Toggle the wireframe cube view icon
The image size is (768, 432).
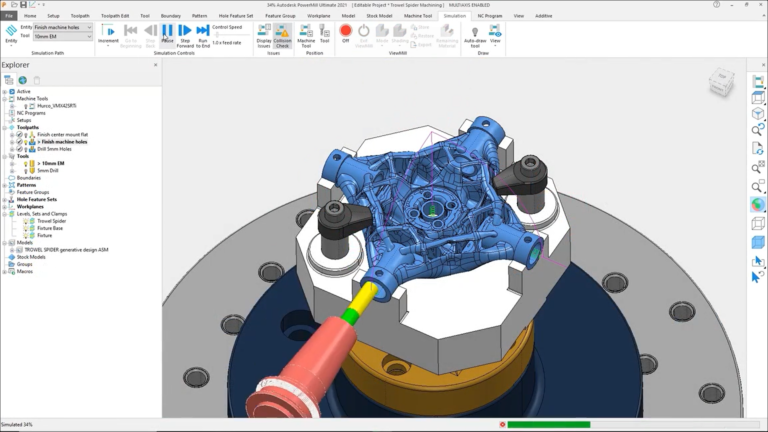pyautogui.click(x=758, y=223)
